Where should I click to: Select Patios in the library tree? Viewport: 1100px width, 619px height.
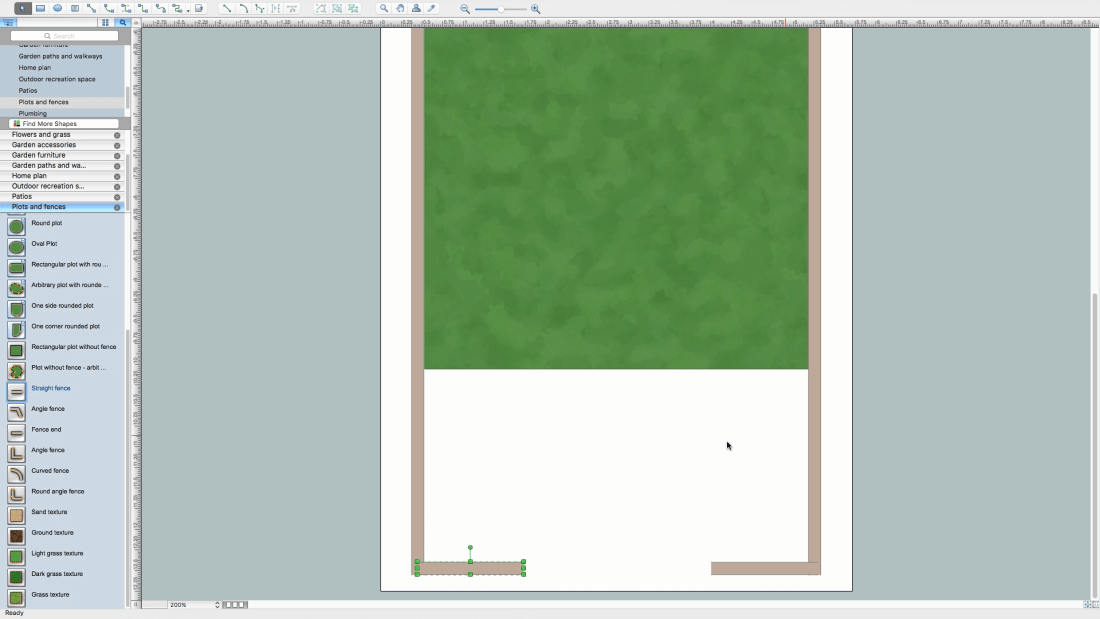[x=28, y=91]
